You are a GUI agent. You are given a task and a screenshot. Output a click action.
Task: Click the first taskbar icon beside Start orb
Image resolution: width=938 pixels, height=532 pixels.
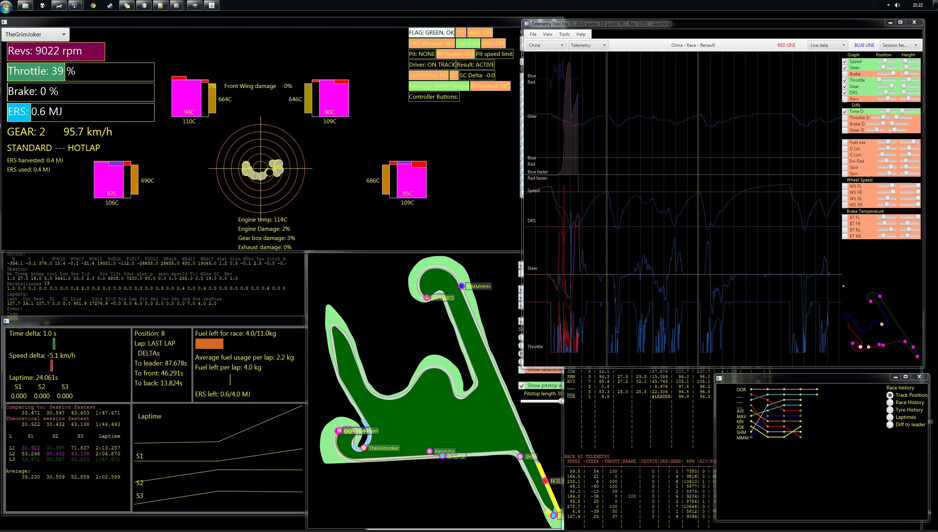click(x=24, y=6)
